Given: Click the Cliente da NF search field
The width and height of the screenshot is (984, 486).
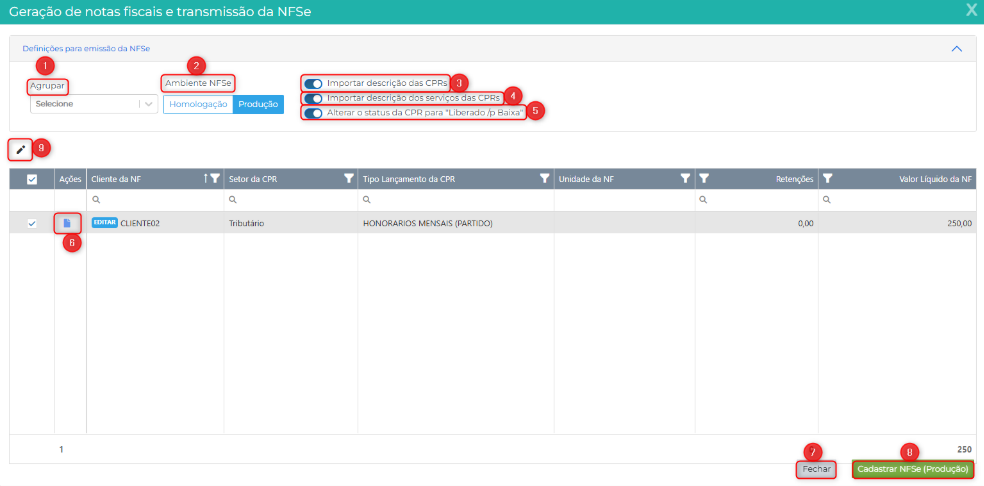Looking at the screenshot, I should coord(155,200).
